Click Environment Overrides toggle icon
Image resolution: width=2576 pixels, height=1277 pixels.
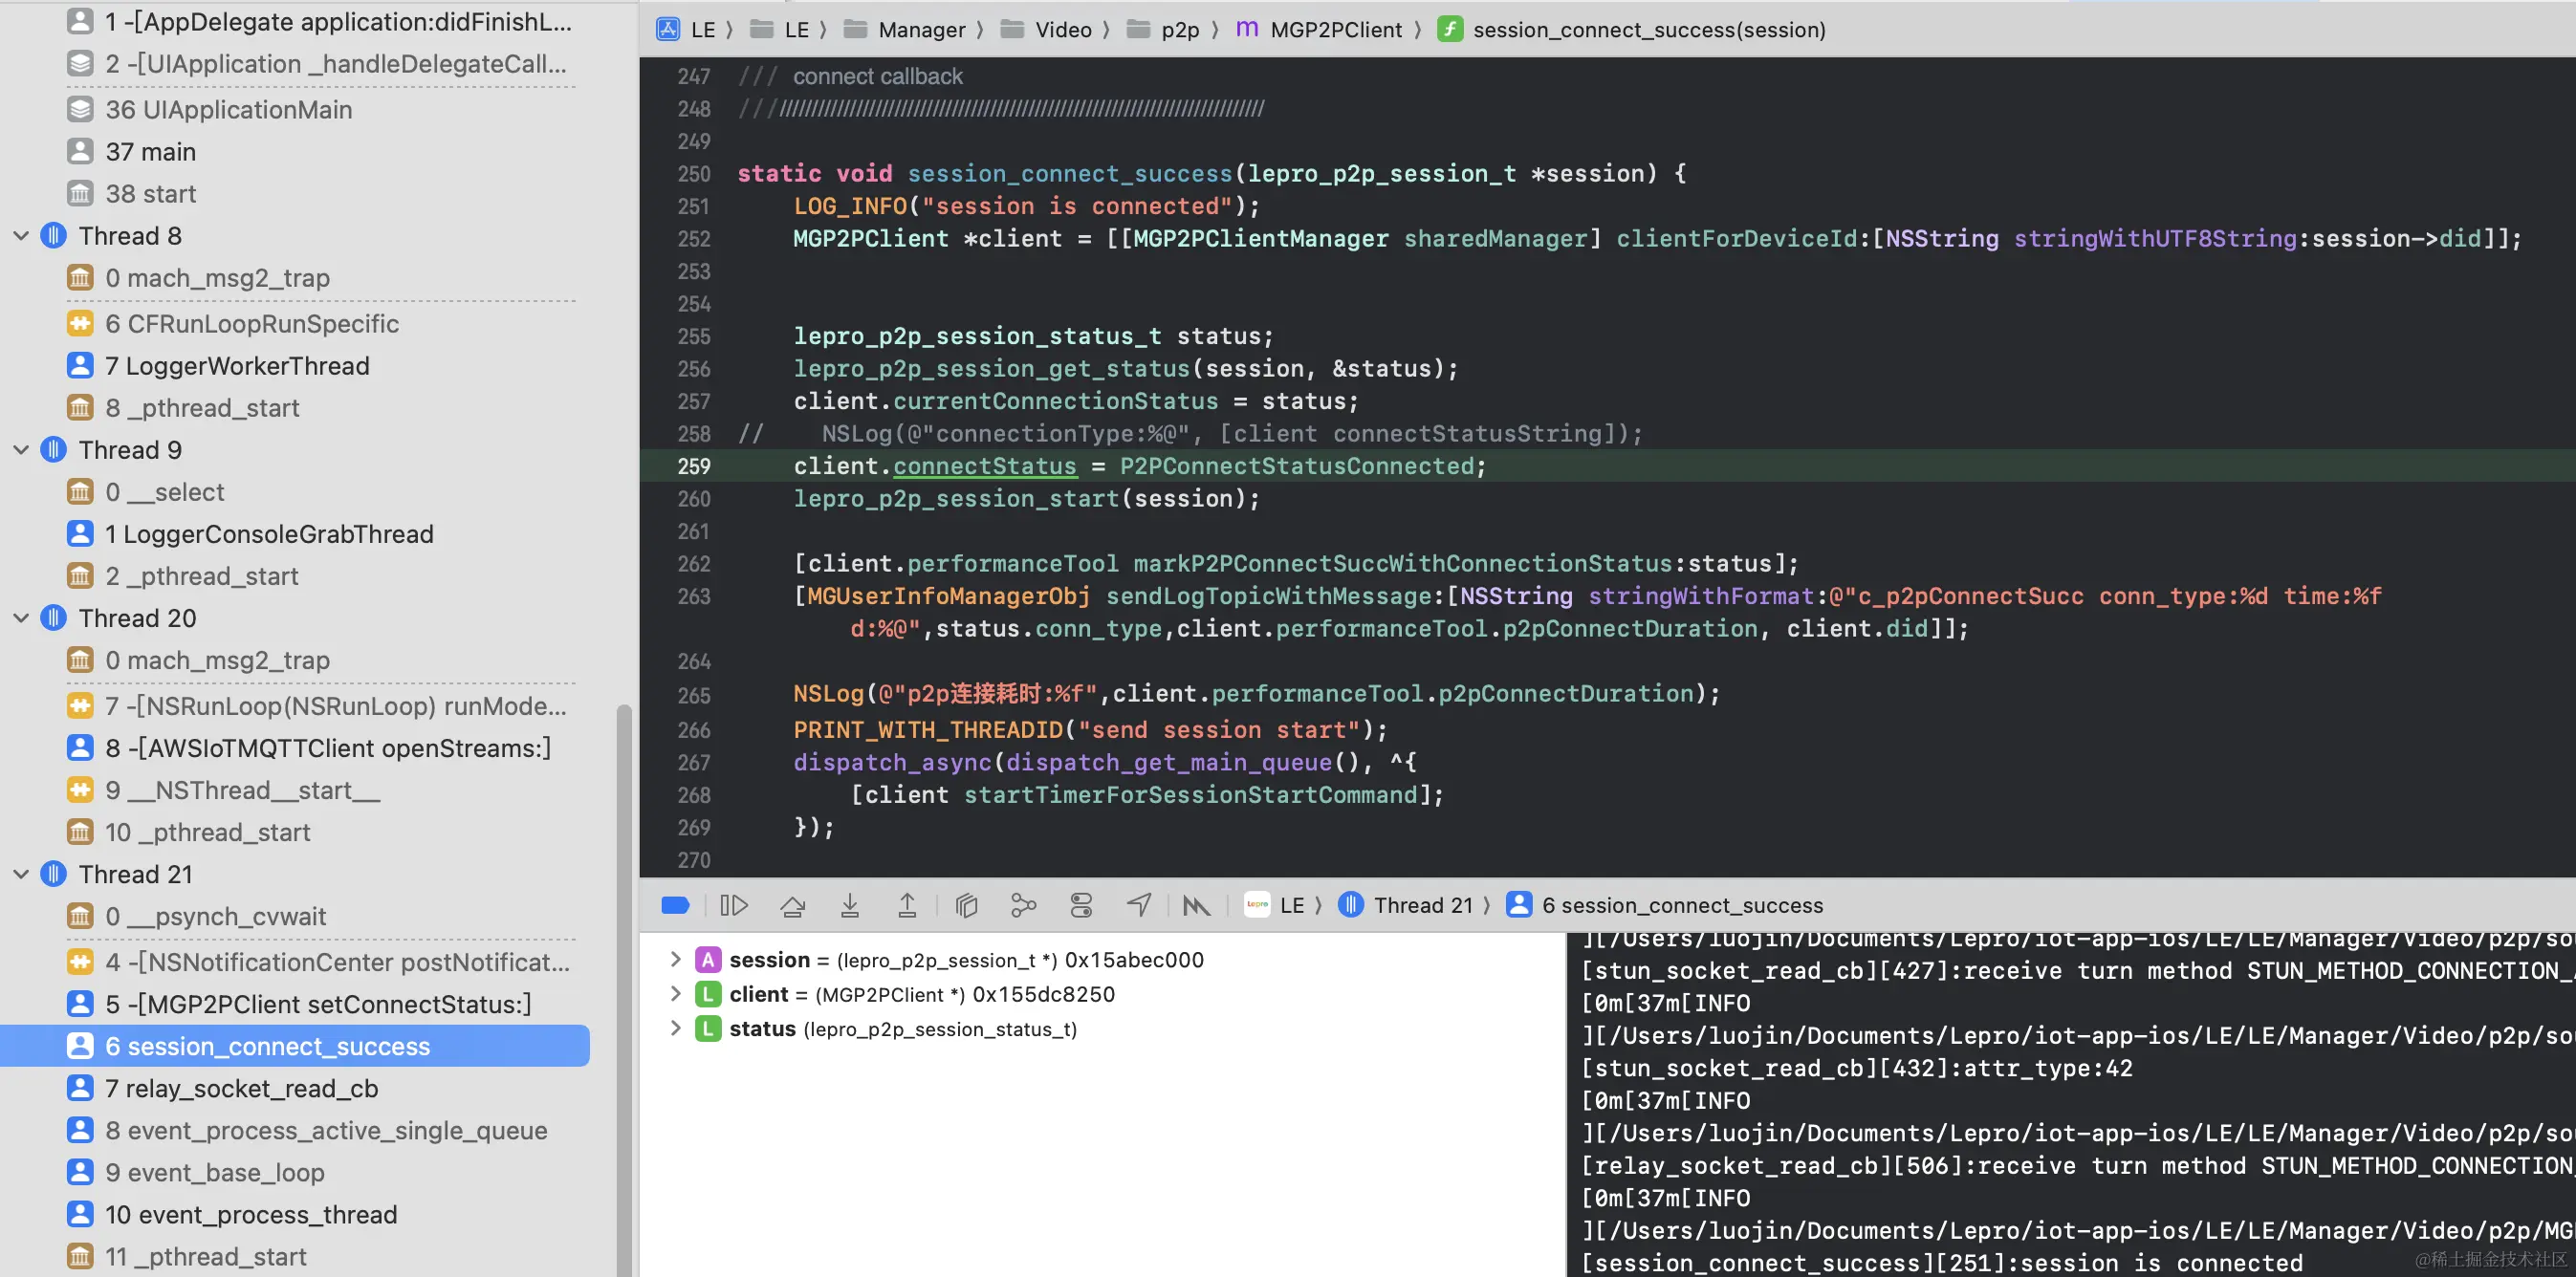tap(1081, 905)
